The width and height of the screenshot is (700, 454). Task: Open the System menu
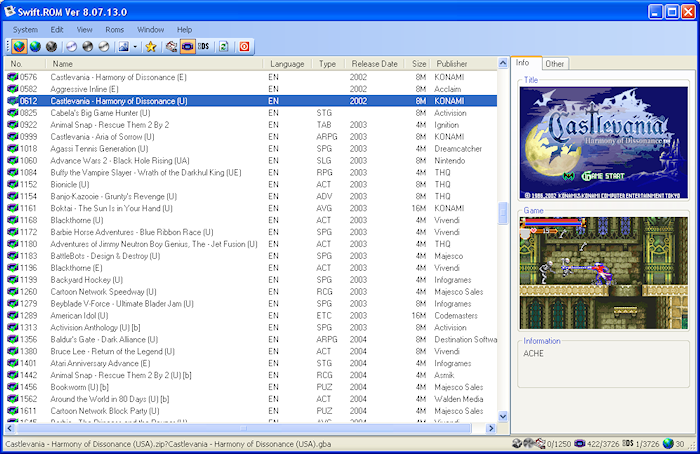coord(25,29)
